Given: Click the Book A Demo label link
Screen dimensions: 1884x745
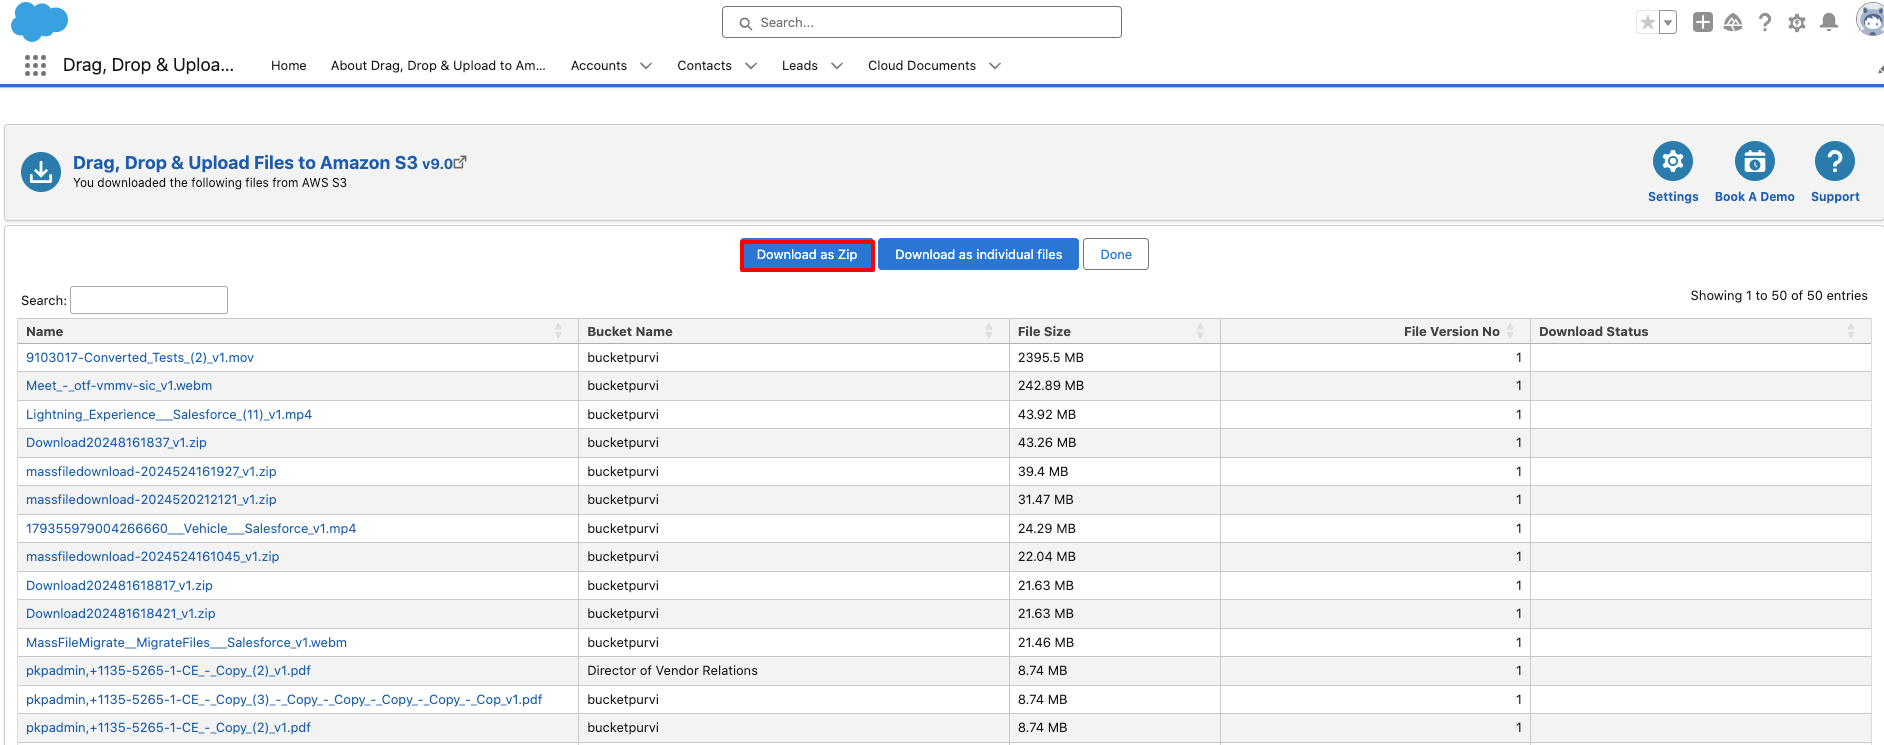Looking at the screenshot, I should coord(1755,197).
